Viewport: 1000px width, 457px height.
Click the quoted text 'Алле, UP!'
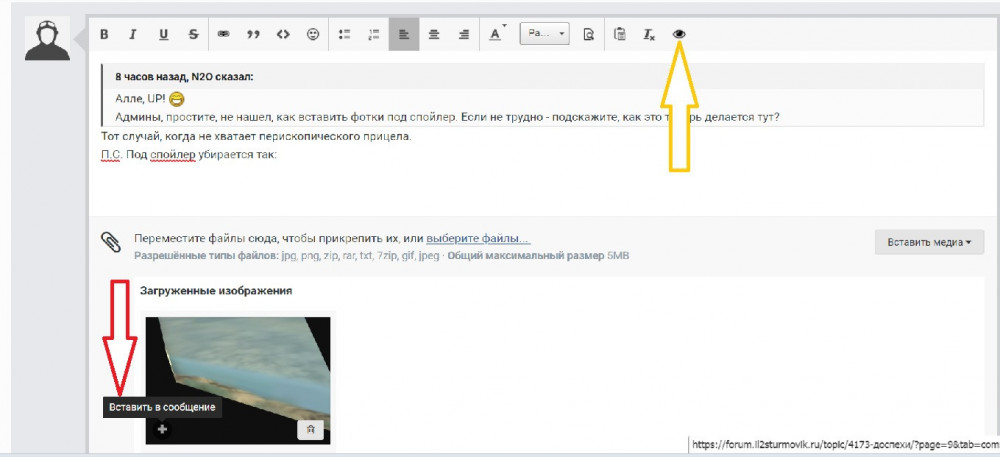(141, 99)
